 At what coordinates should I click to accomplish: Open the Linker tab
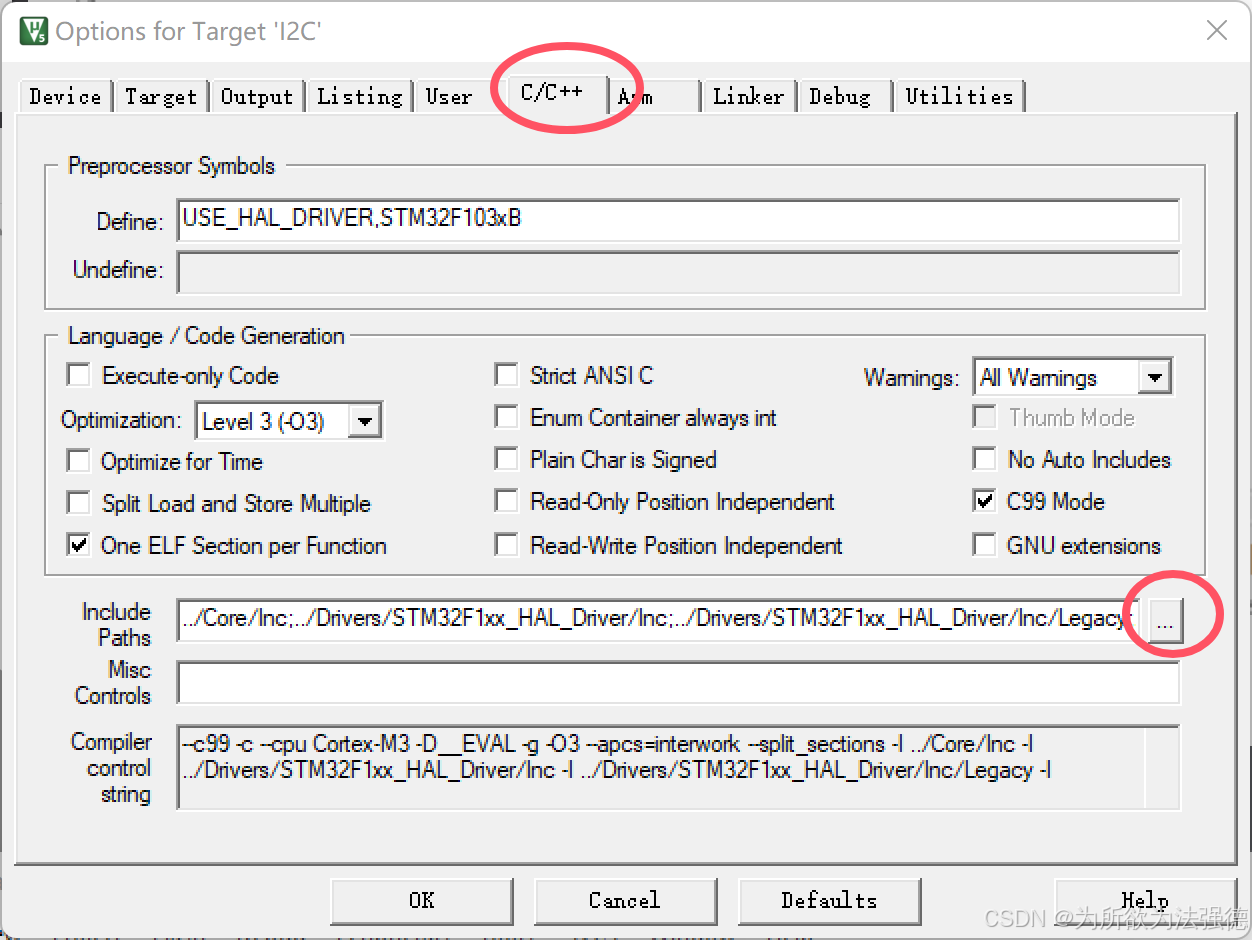pyautogui.click(x=748, y=96)
